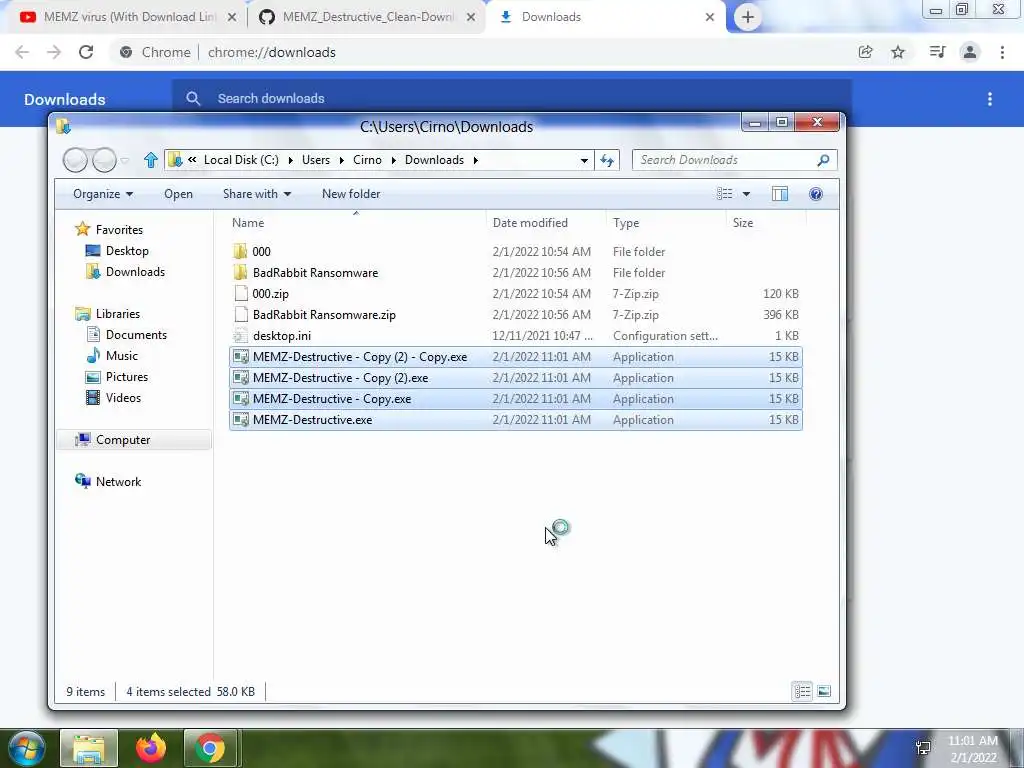The image size is (1024, 768).
Task: Open Chrome's three-dot menu
Action: [1002, 52]
